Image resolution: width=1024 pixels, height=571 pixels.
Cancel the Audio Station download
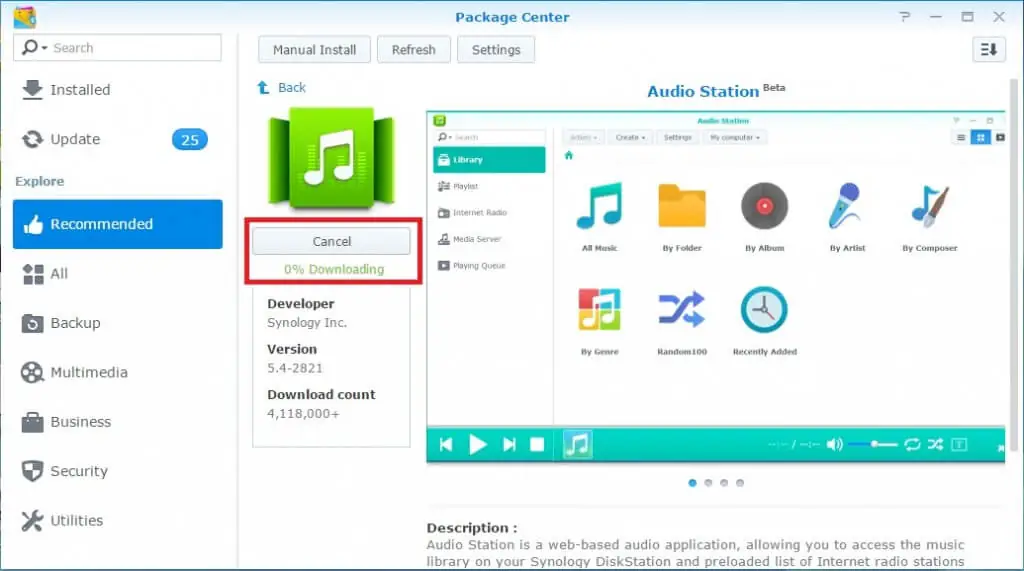click(332, 241)
